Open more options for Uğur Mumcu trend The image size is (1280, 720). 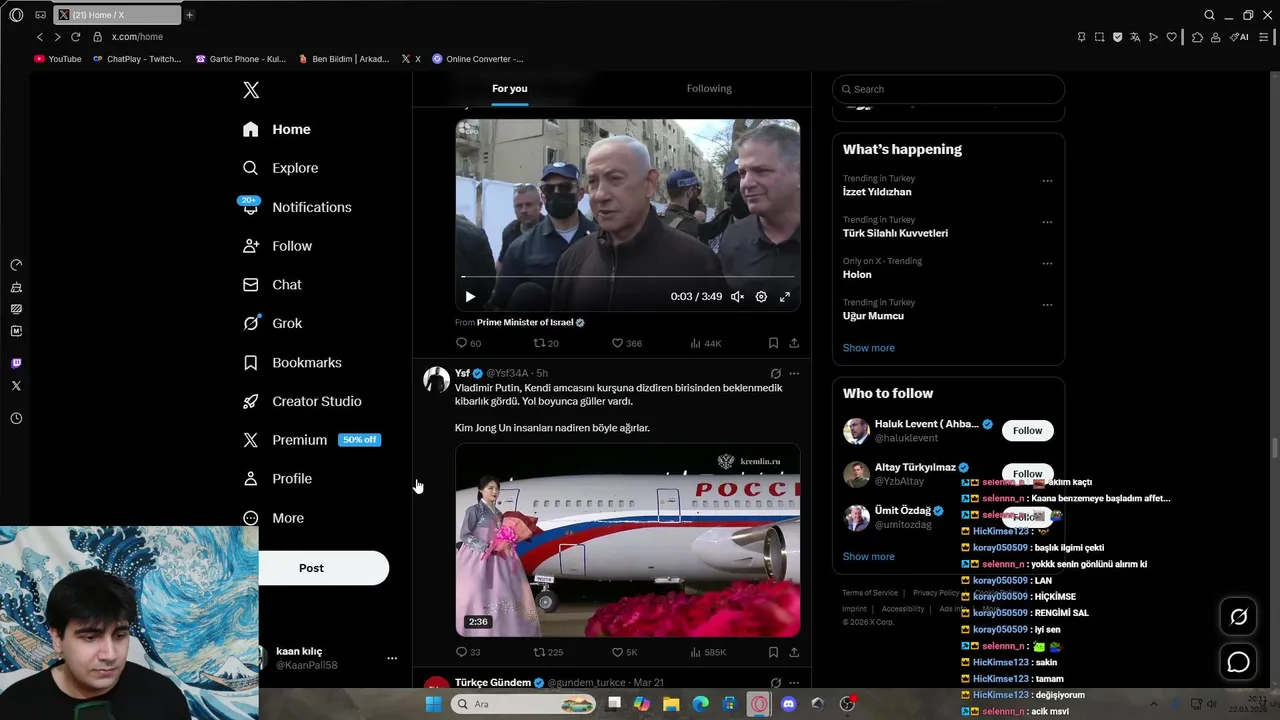1047,305
